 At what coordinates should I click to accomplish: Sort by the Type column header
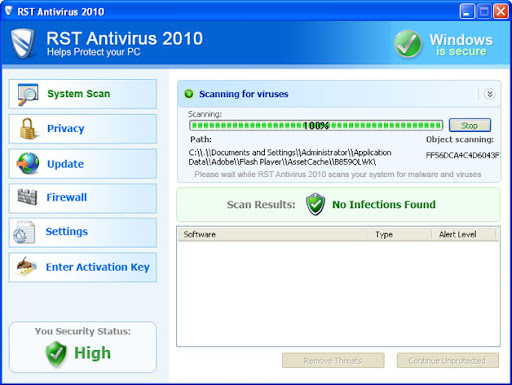(x=399, y=234)
